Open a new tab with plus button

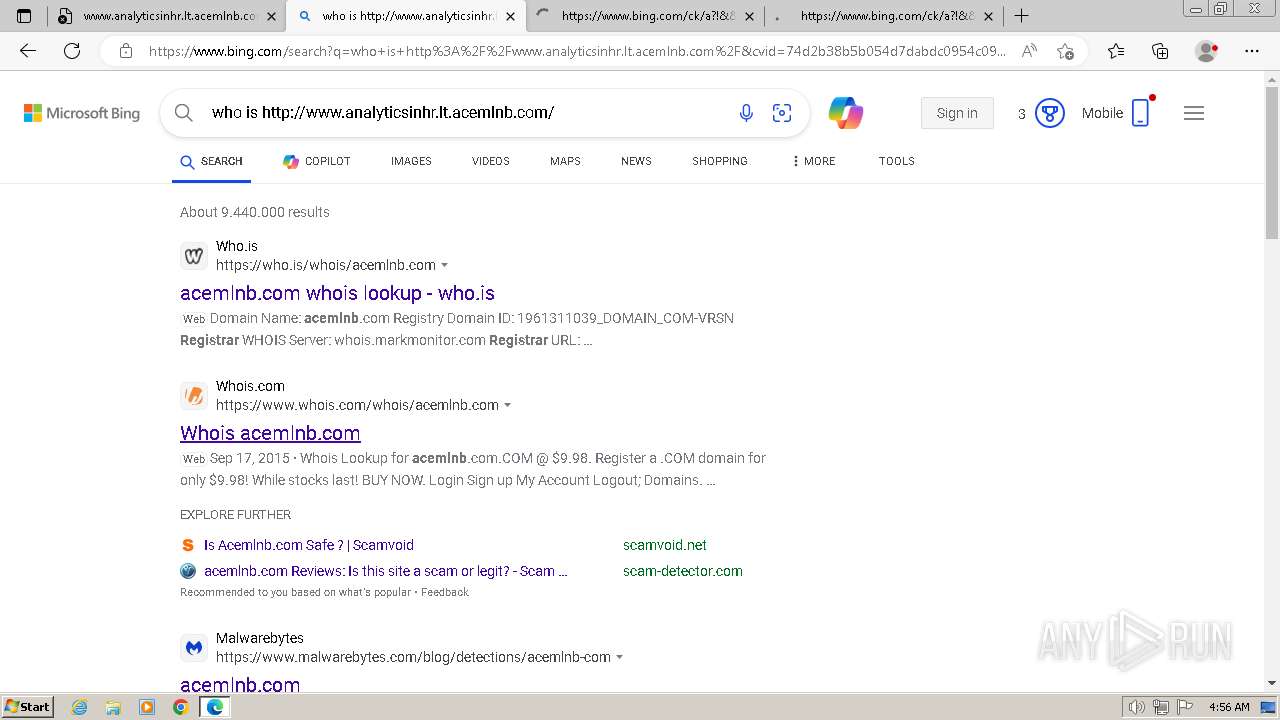tap(1021, 16)
